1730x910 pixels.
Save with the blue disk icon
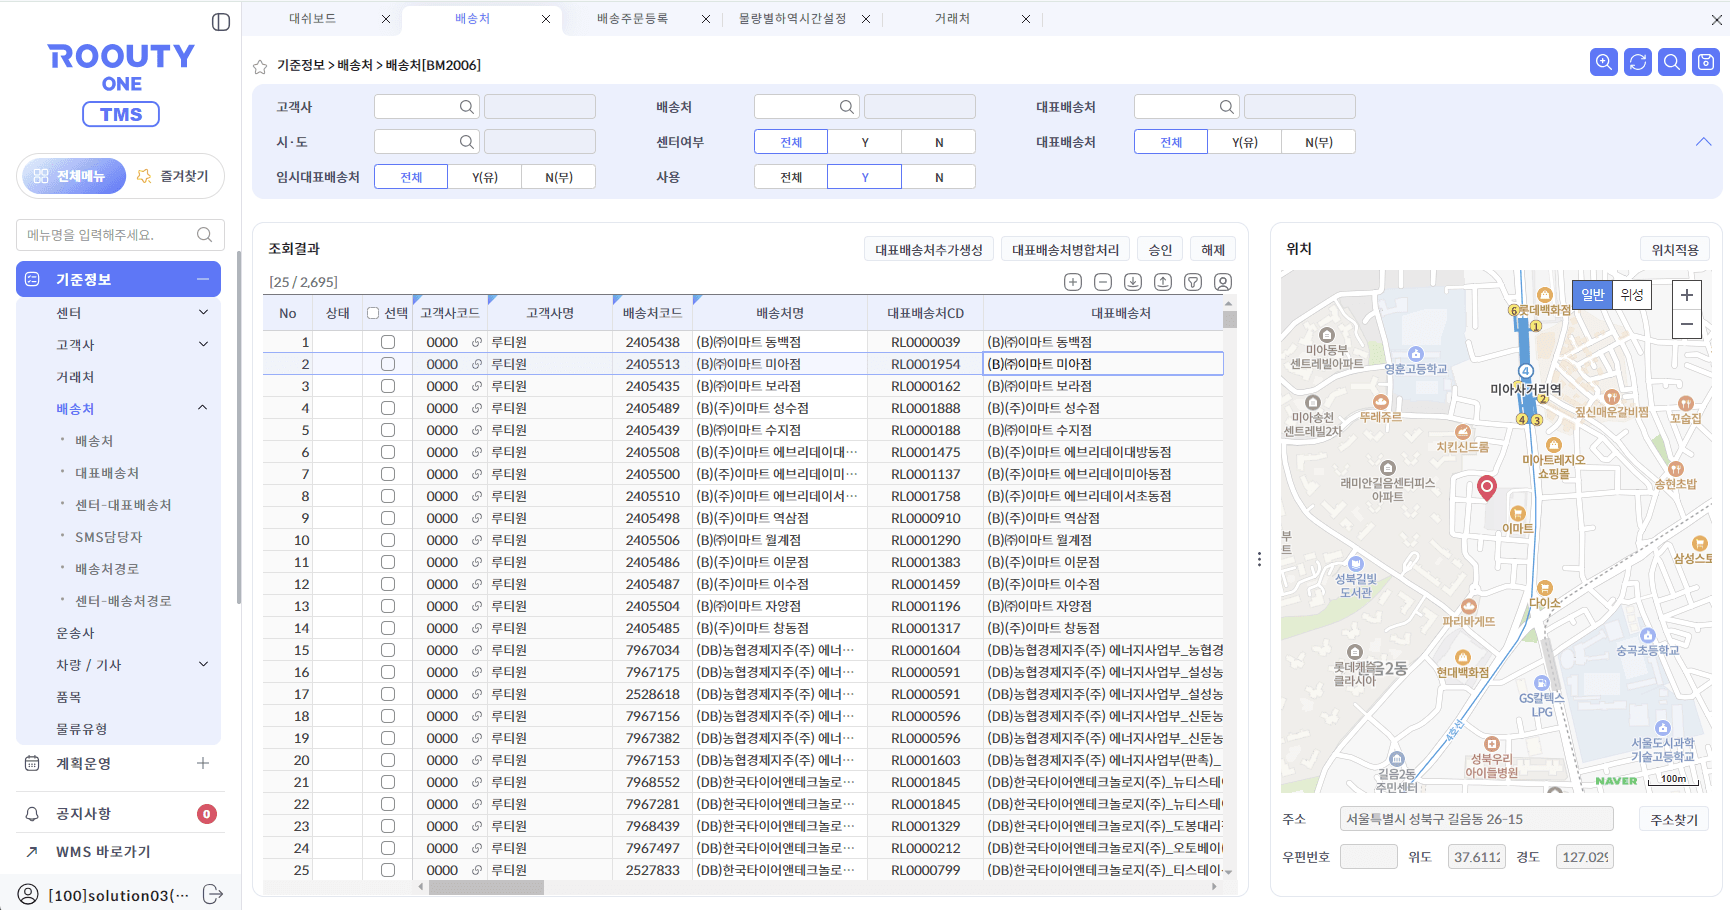point(1706,62)
